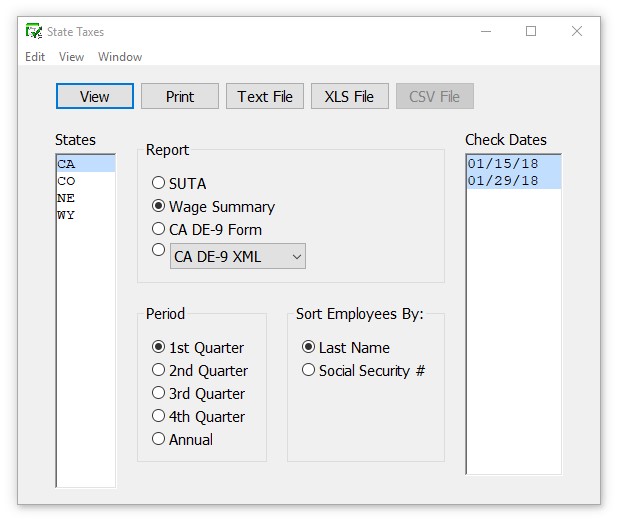Screen dimensions: 622x524
Task: Choose the CA DE-9 Form radio button
Action: [159, 230]
